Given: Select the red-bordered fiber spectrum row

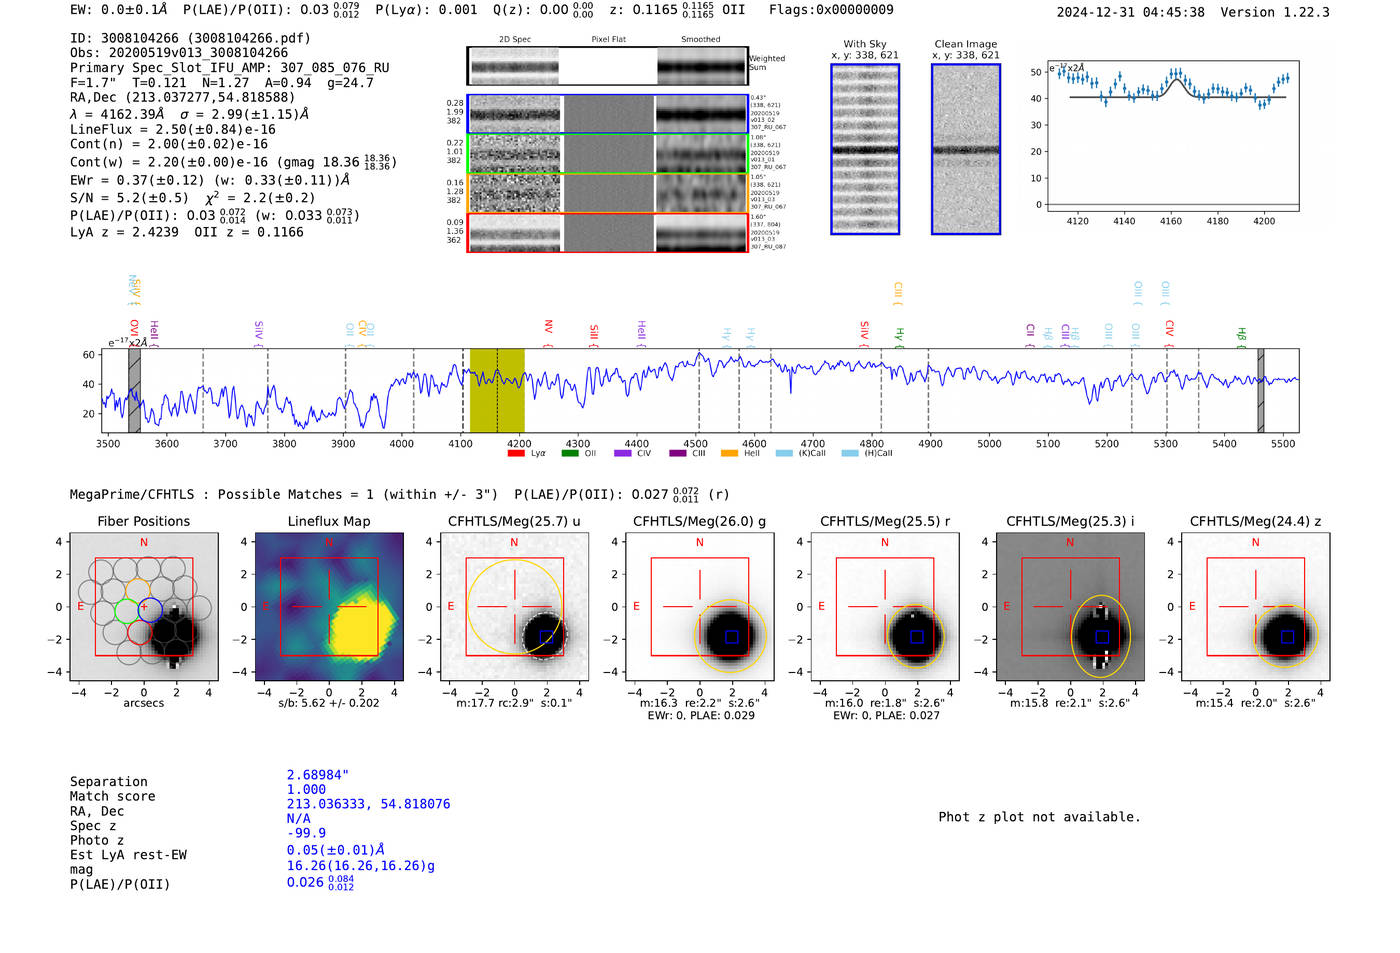Looking at the screenshot, I should pos(608,233).
